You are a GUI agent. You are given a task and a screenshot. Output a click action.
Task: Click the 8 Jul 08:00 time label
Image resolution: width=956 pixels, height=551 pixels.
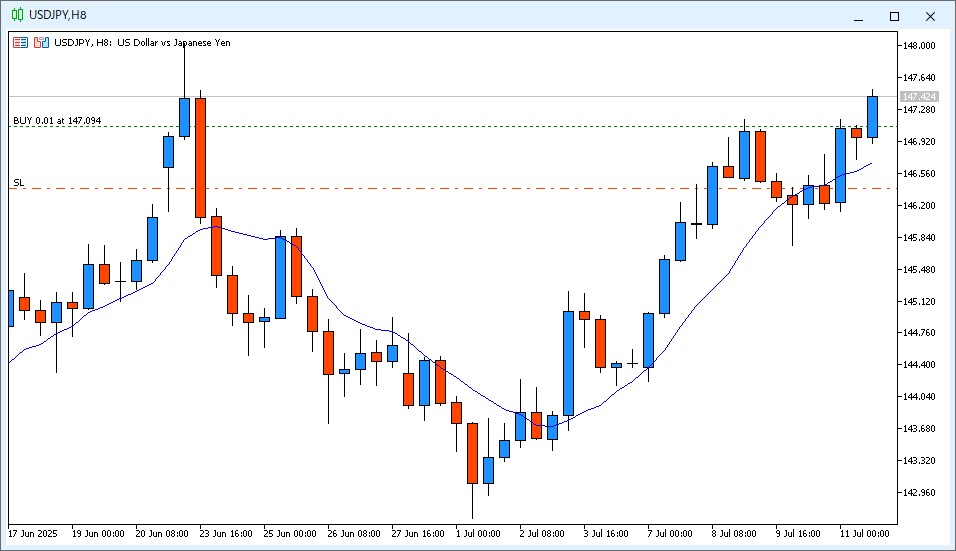tap(734, 533)
